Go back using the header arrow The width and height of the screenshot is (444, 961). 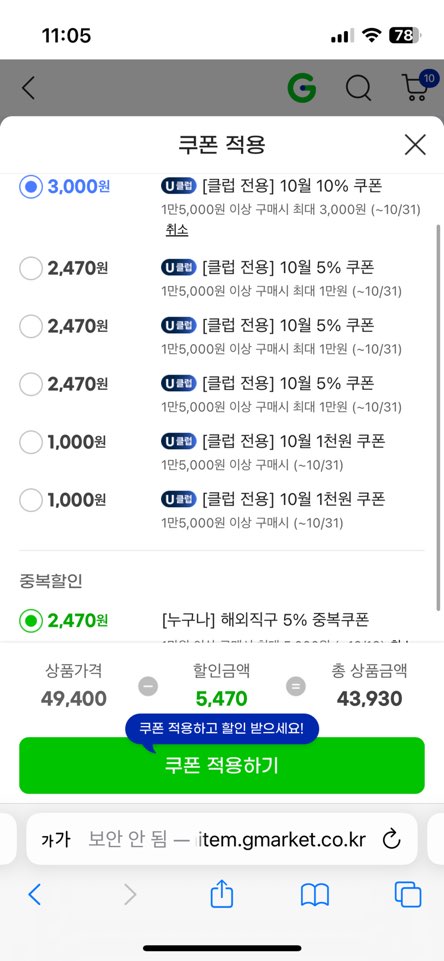(x=28, y=89)
